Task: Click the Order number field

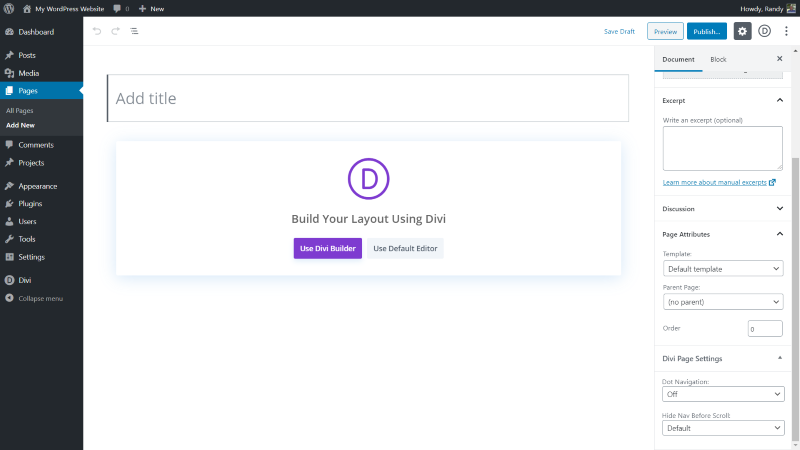Action: pos(765,329)
